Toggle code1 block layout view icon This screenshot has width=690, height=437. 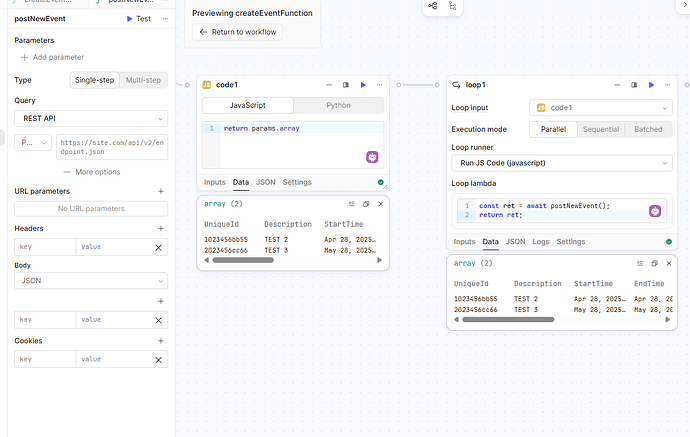pos(346,85)
